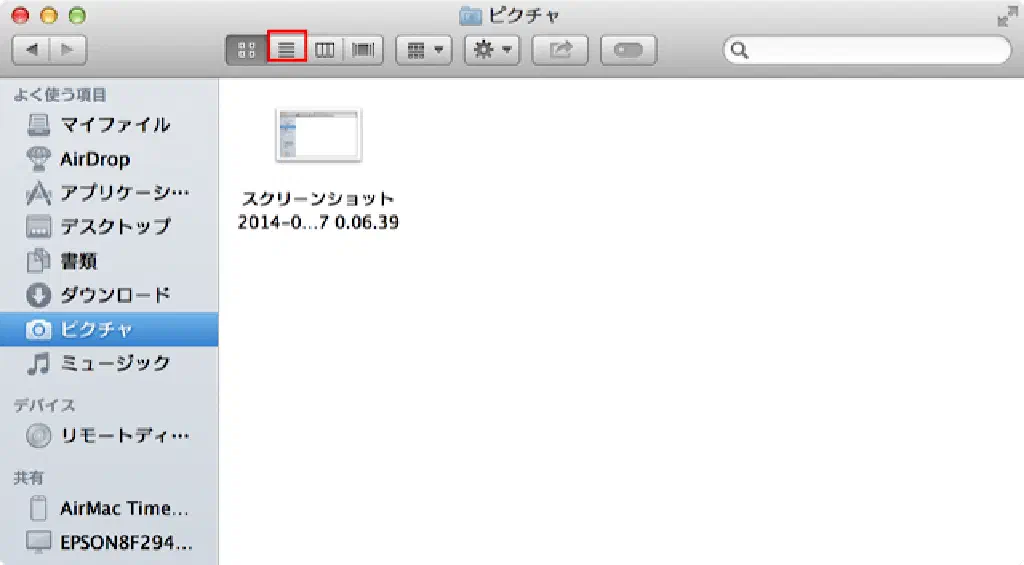Switch to icon view in toolbar
Image resolution: width=1024 pixels, height=565 pixels.
(x=246, y=50)
